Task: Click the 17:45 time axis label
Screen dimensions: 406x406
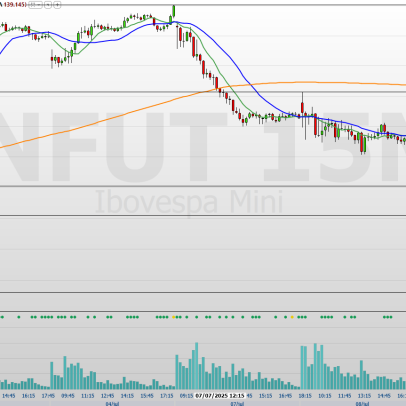Action: [x=48, y=396]
